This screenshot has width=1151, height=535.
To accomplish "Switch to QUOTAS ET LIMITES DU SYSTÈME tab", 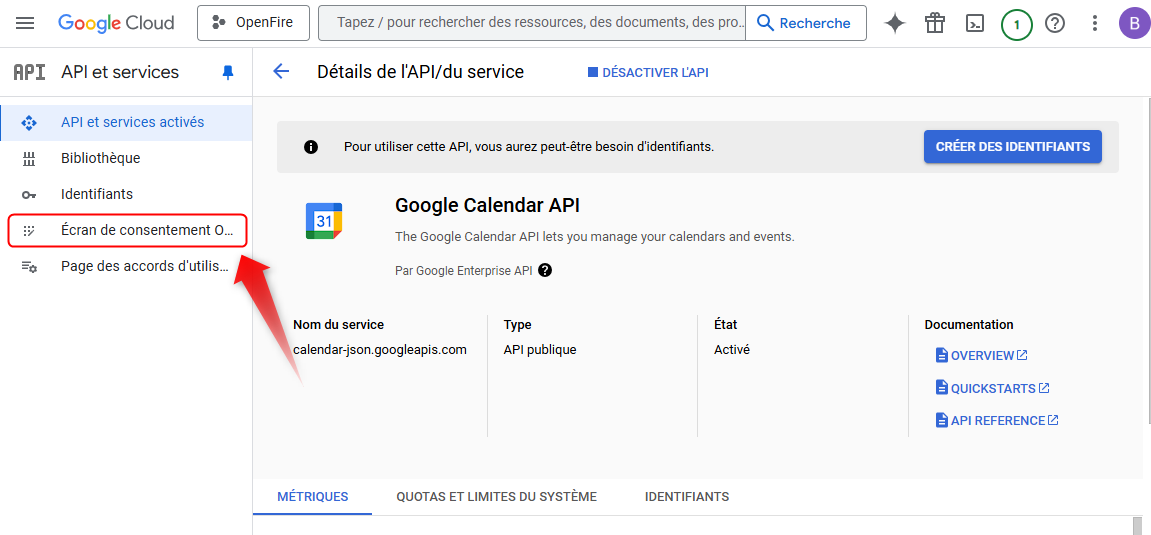I will 496,497.
